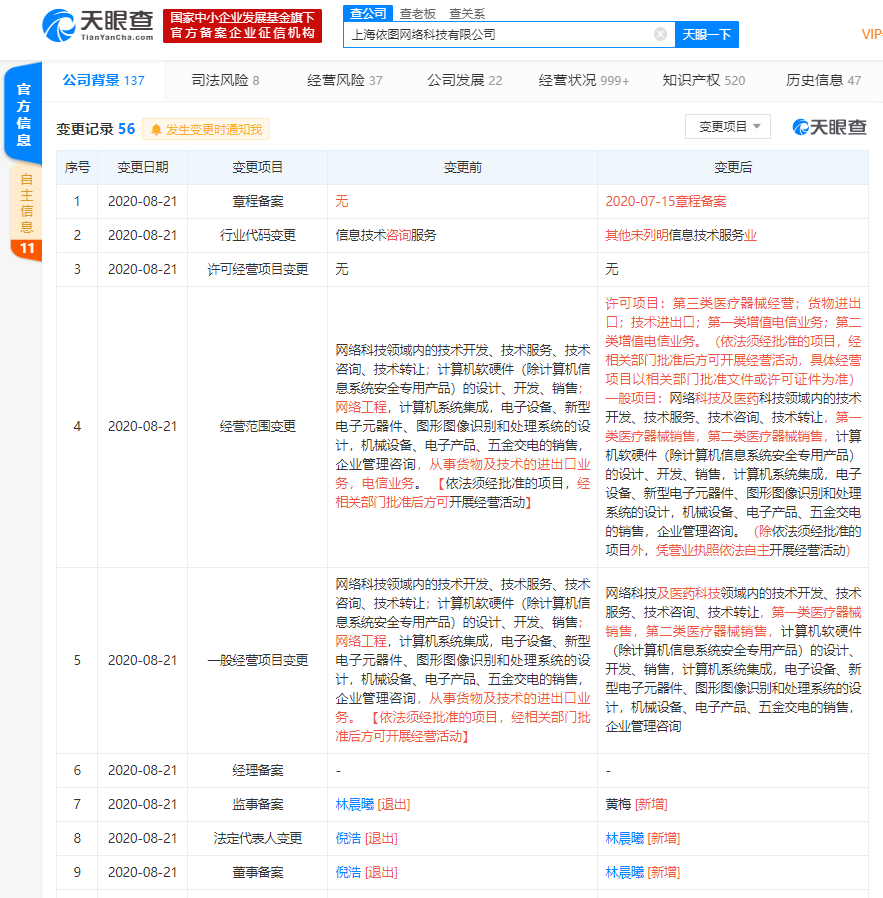Clear the search box with X icon
883x898 pixels.
[x=660, y=34]
